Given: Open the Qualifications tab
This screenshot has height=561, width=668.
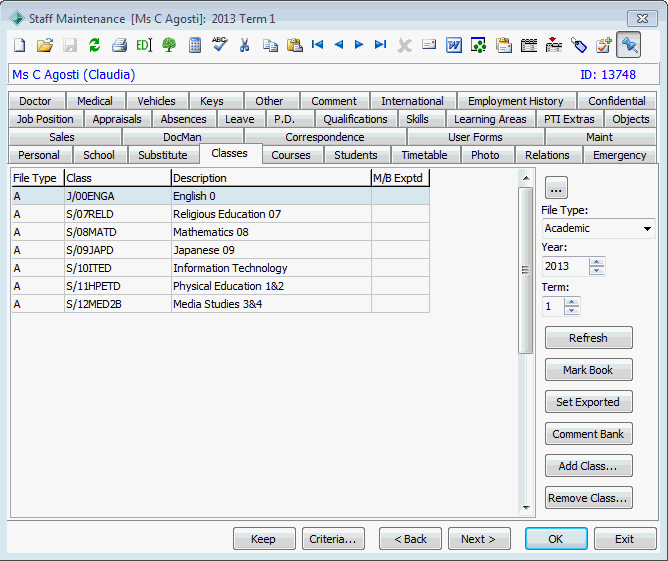Looking at the screenshot, I should pyautogui.click(x=355, y=119).
